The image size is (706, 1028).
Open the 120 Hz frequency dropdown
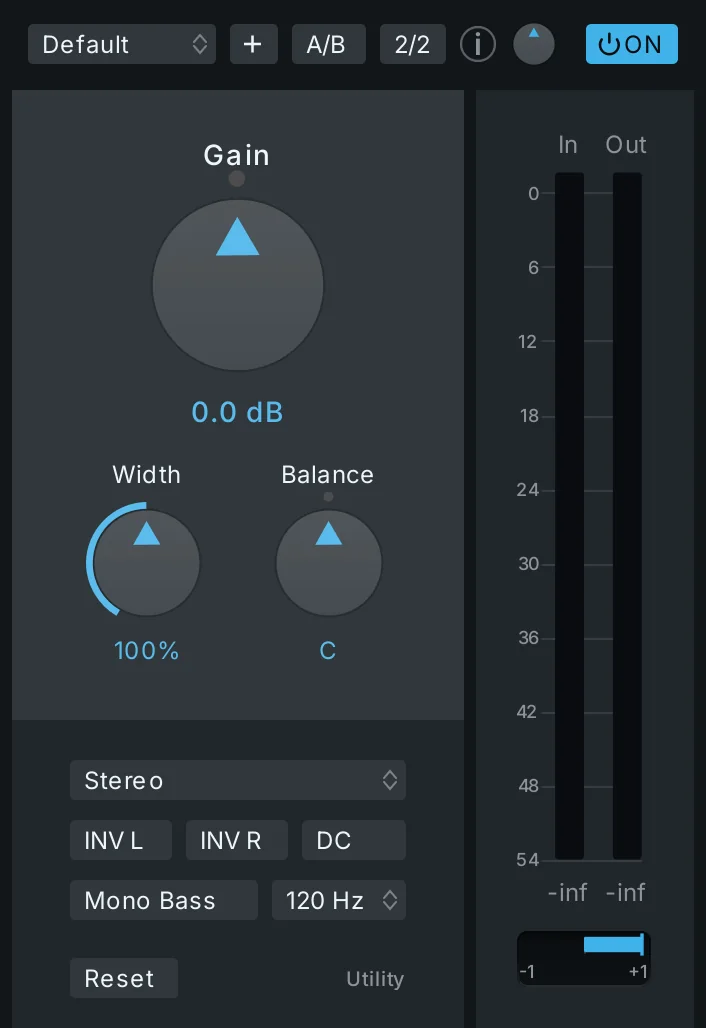point(339,900)
